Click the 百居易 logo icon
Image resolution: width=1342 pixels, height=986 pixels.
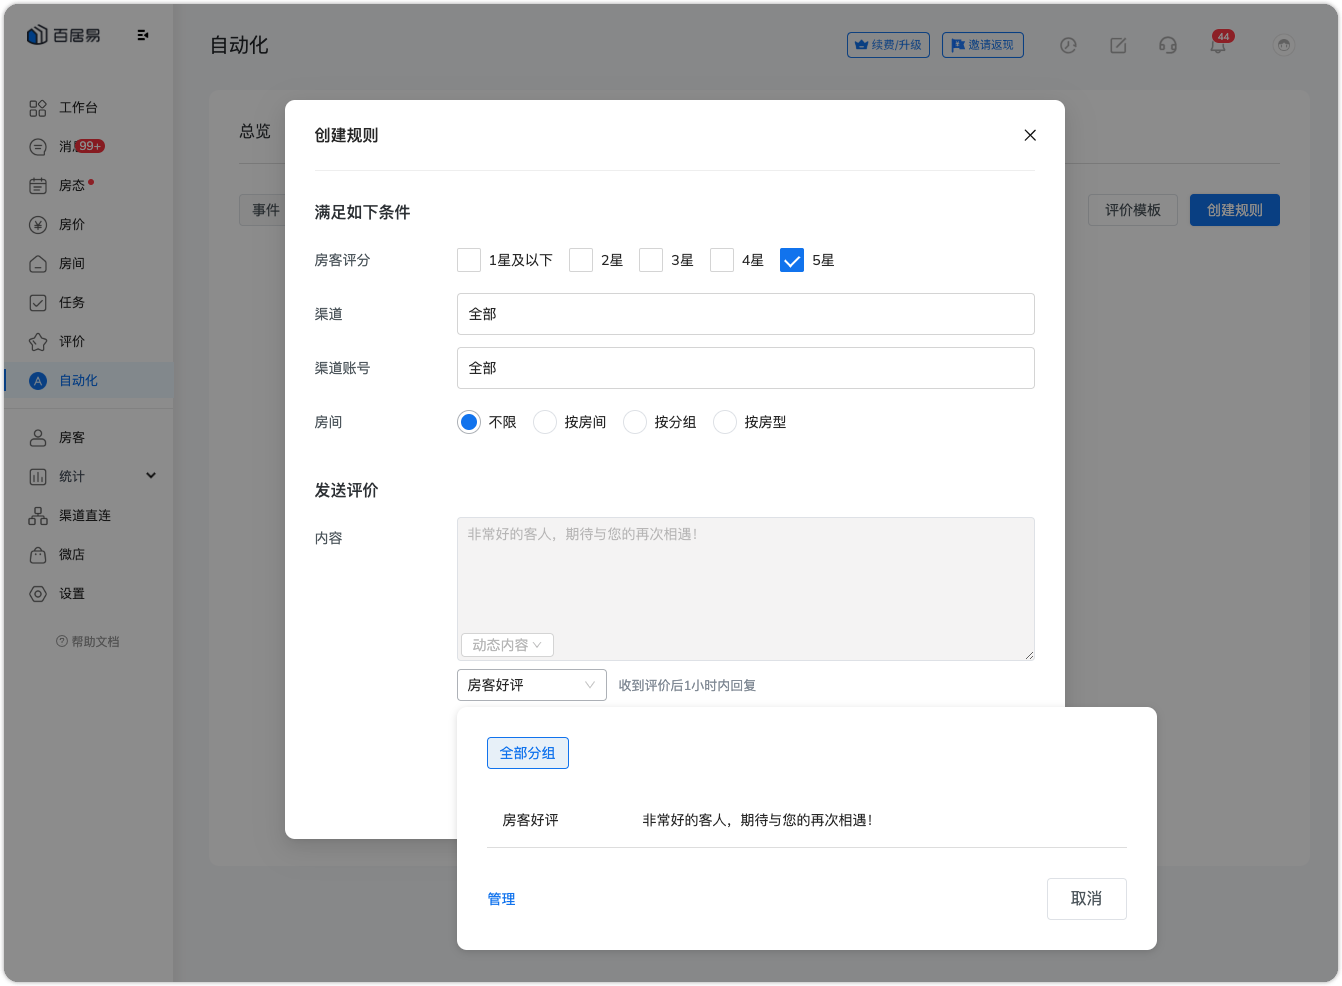[37, 35]
